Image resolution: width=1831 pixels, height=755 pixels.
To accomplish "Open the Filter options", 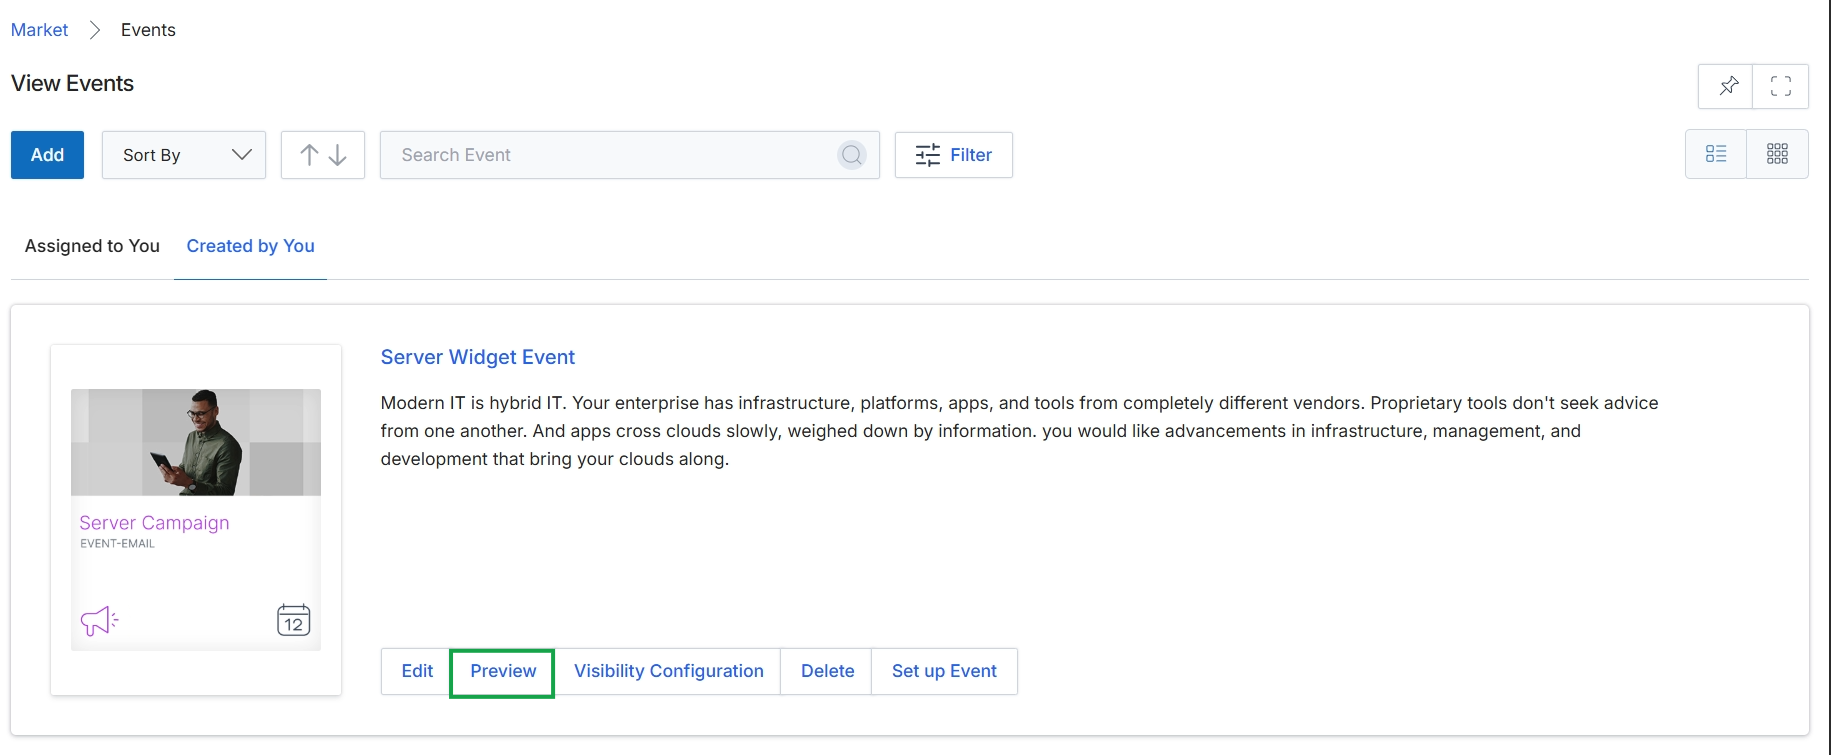I will (x=954, y=155).
